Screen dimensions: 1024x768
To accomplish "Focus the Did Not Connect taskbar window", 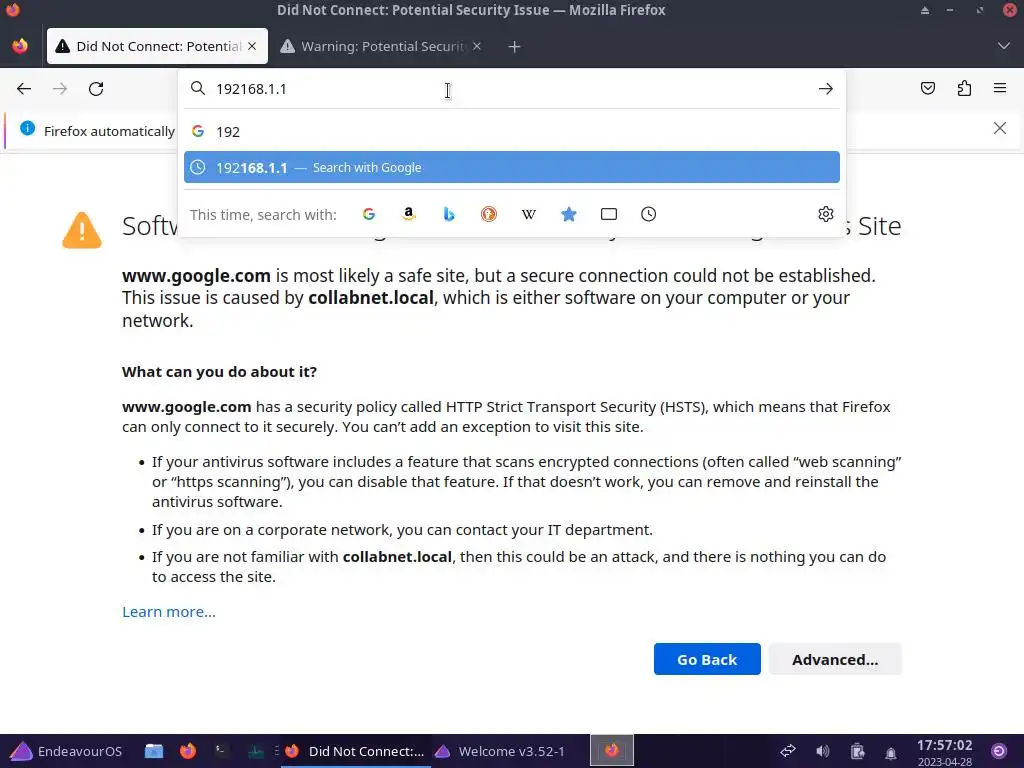I will point(356,751).
